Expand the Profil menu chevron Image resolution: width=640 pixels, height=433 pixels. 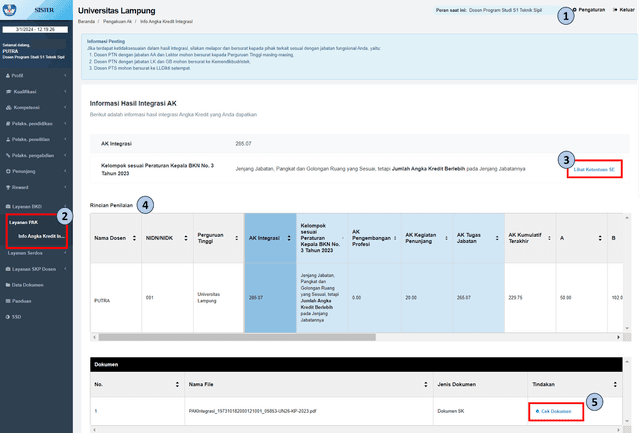(x=65, y=75)
